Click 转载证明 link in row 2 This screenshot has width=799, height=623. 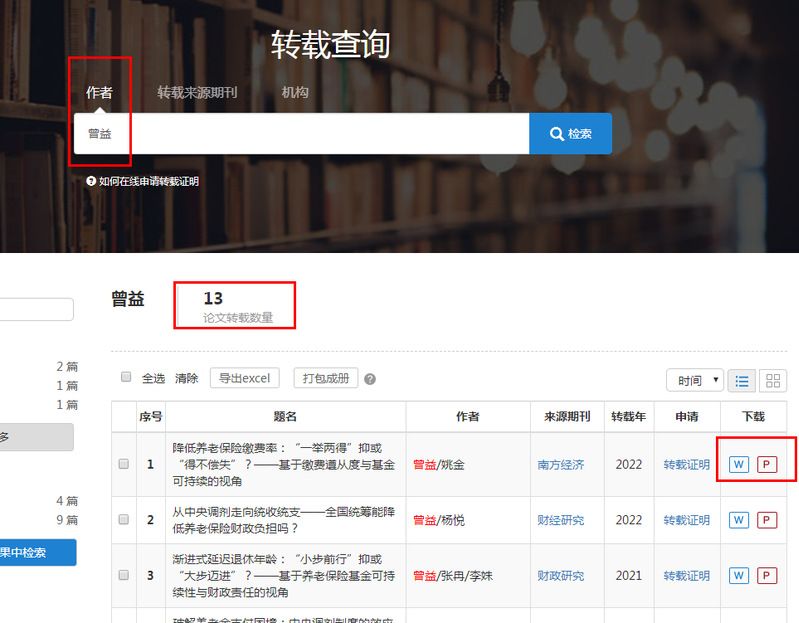(x=687, y=520)
